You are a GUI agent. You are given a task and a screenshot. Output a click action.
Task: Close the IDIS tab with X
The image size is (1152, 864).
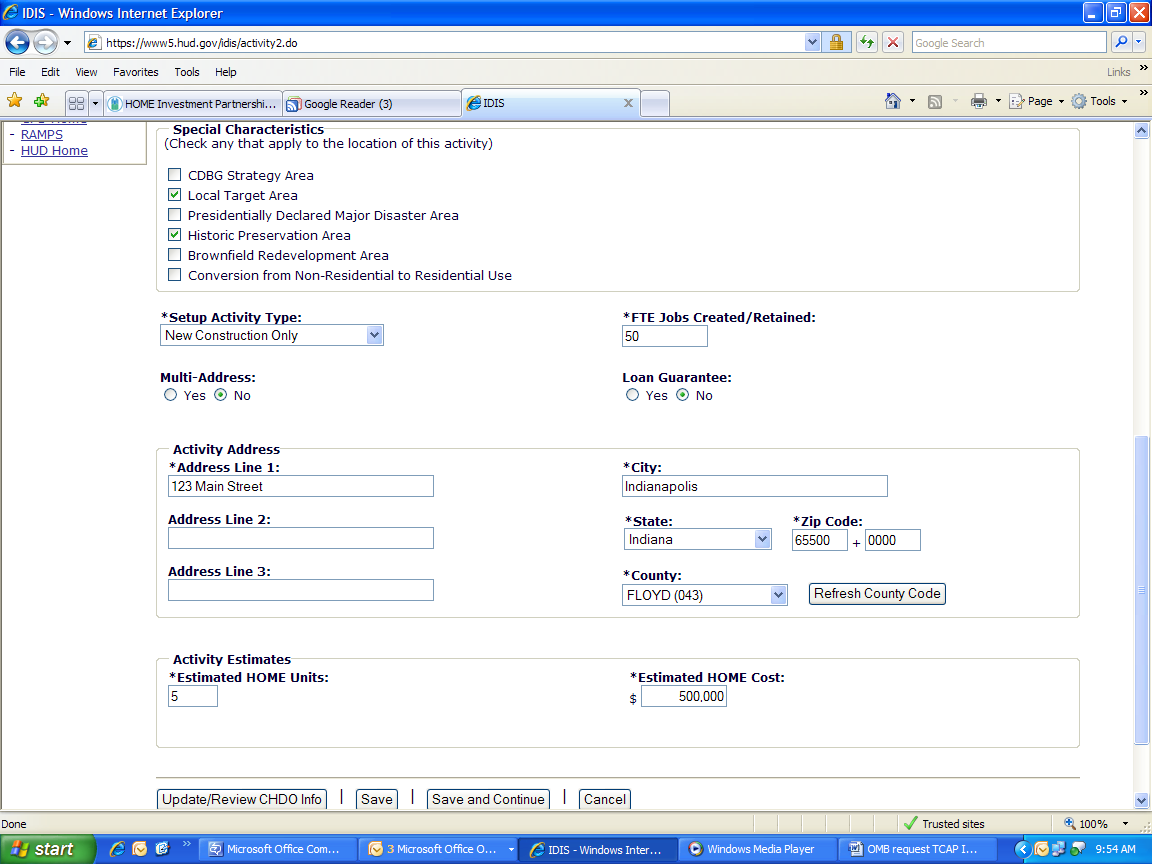[628, 103]
